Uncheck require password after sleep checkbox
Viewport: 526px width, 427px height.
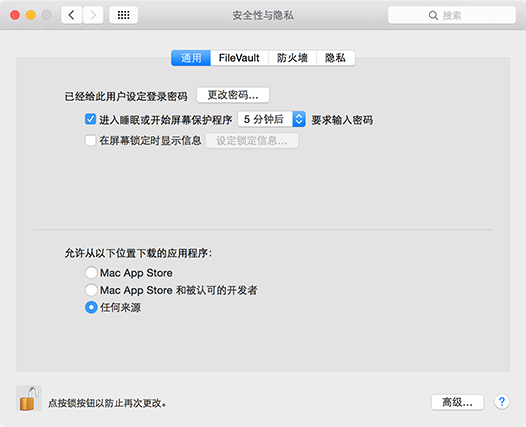click(90, 119)
